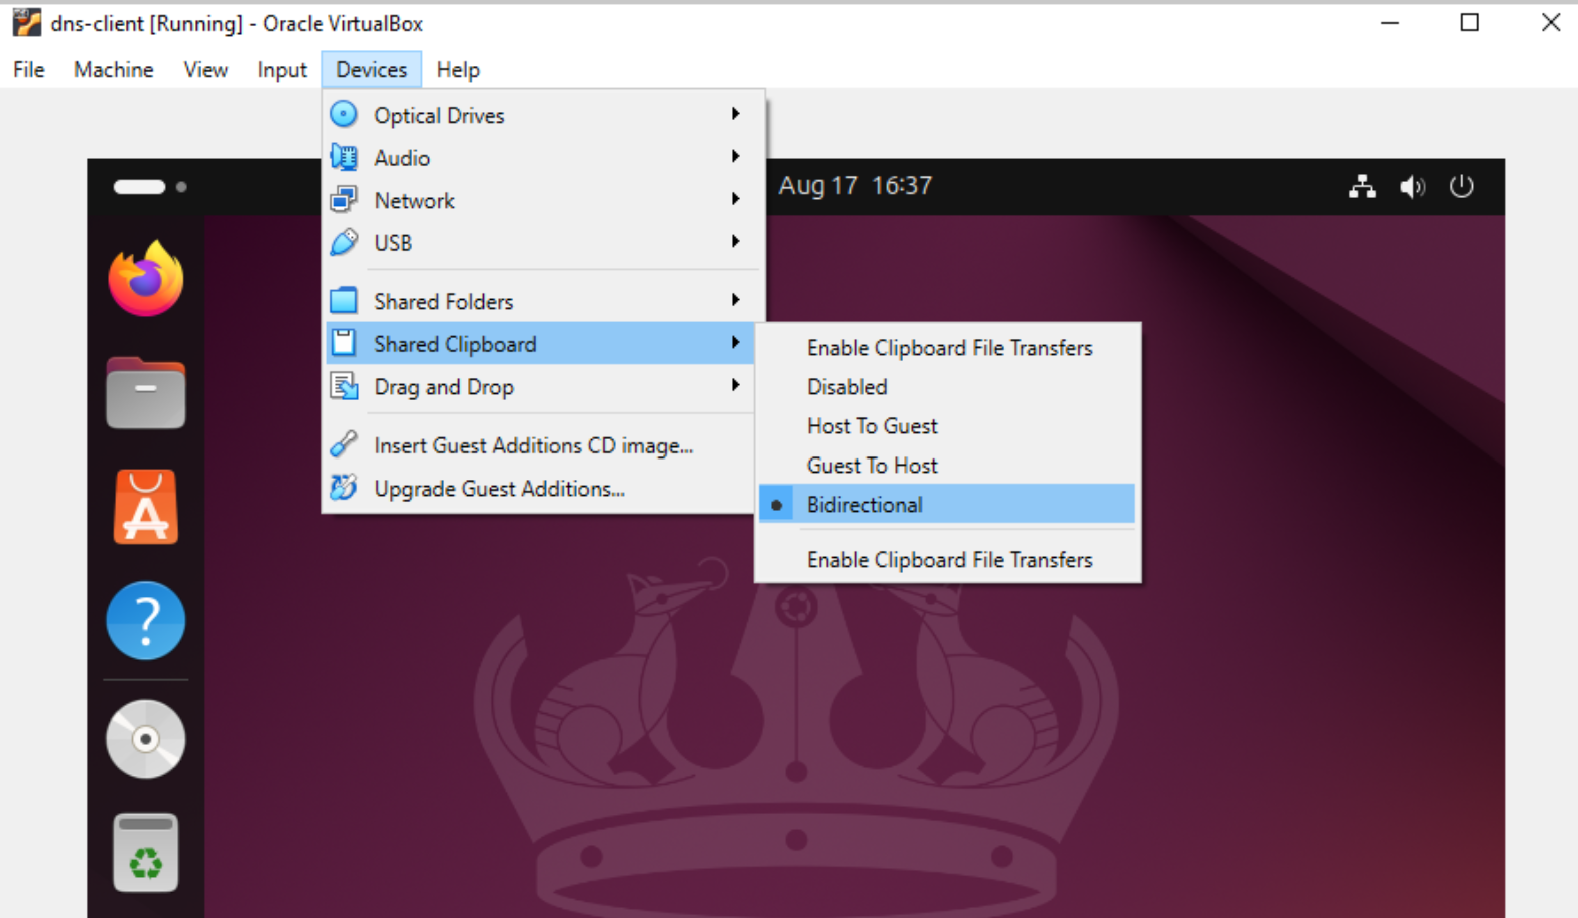Open the Help question mark icon
This screenshot has width=1578, height=918.
[x=146, y=620]
